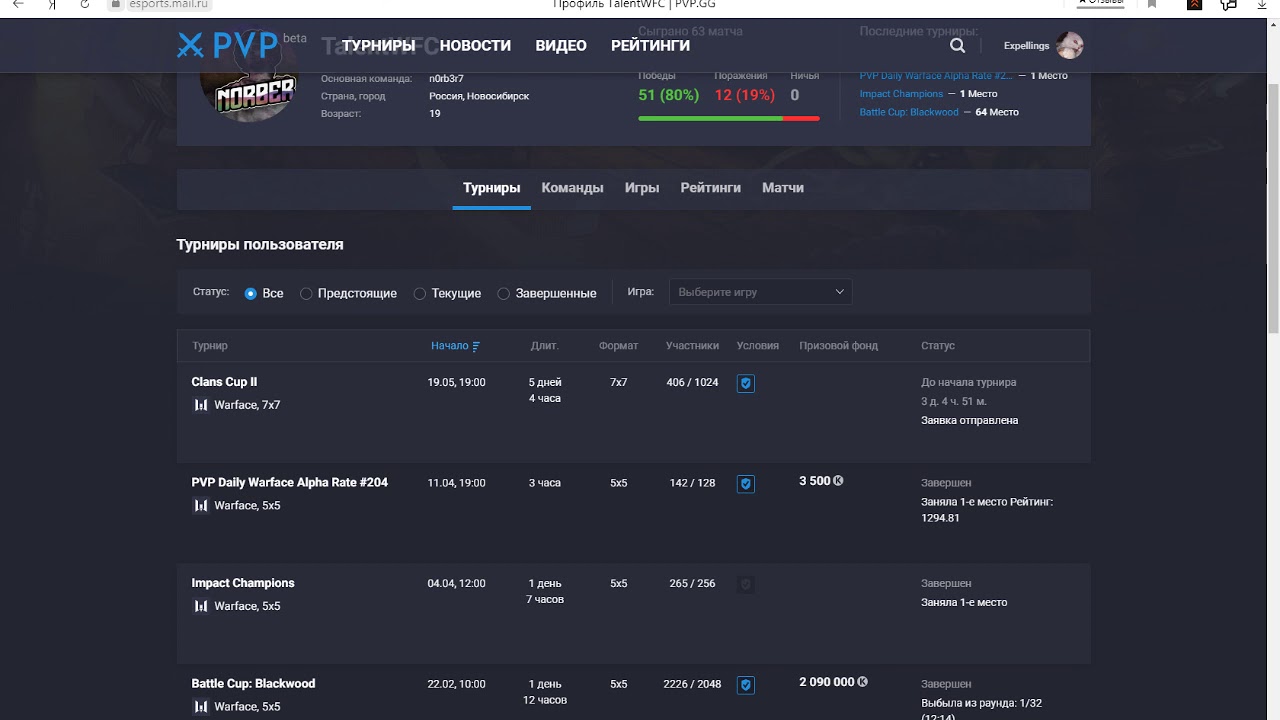Click the shield conditions icon for Battle Cup: Blackwood
Viewport: 1280px width, 720px height.
pyautogui.click(x=745, y=685)
